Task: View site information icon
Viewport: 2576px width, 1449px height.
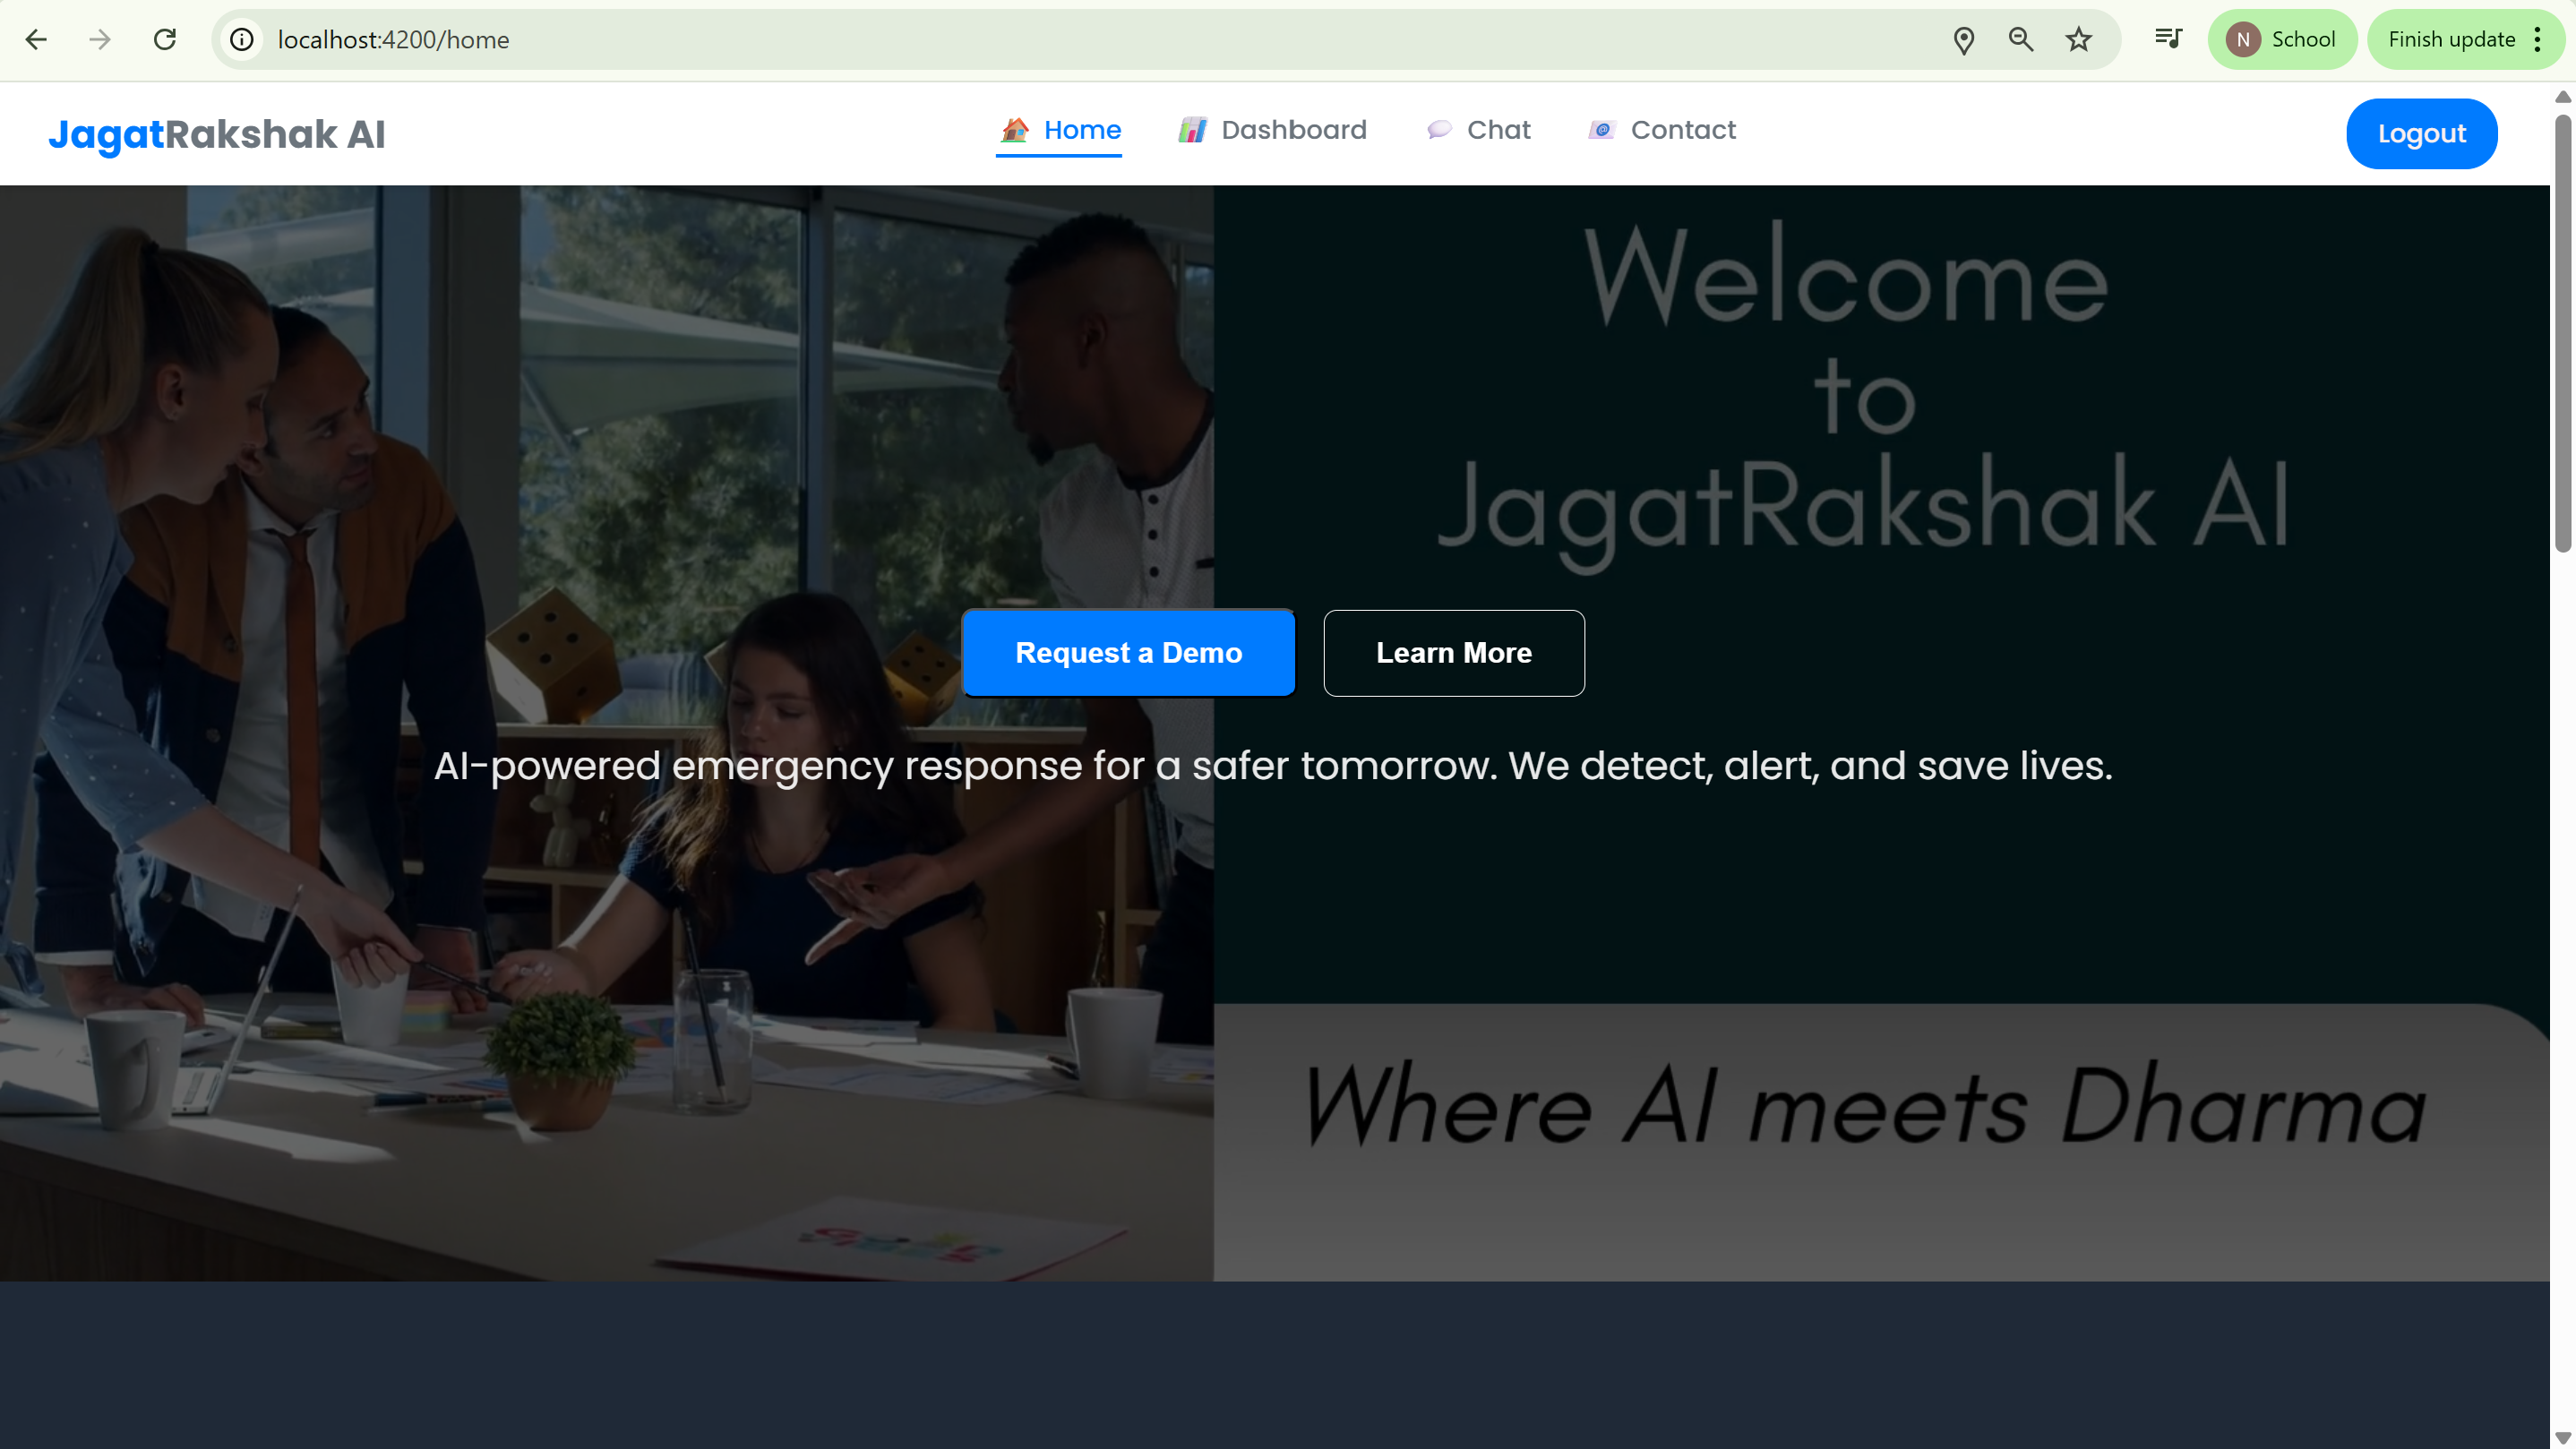Action: coord(242,40)
